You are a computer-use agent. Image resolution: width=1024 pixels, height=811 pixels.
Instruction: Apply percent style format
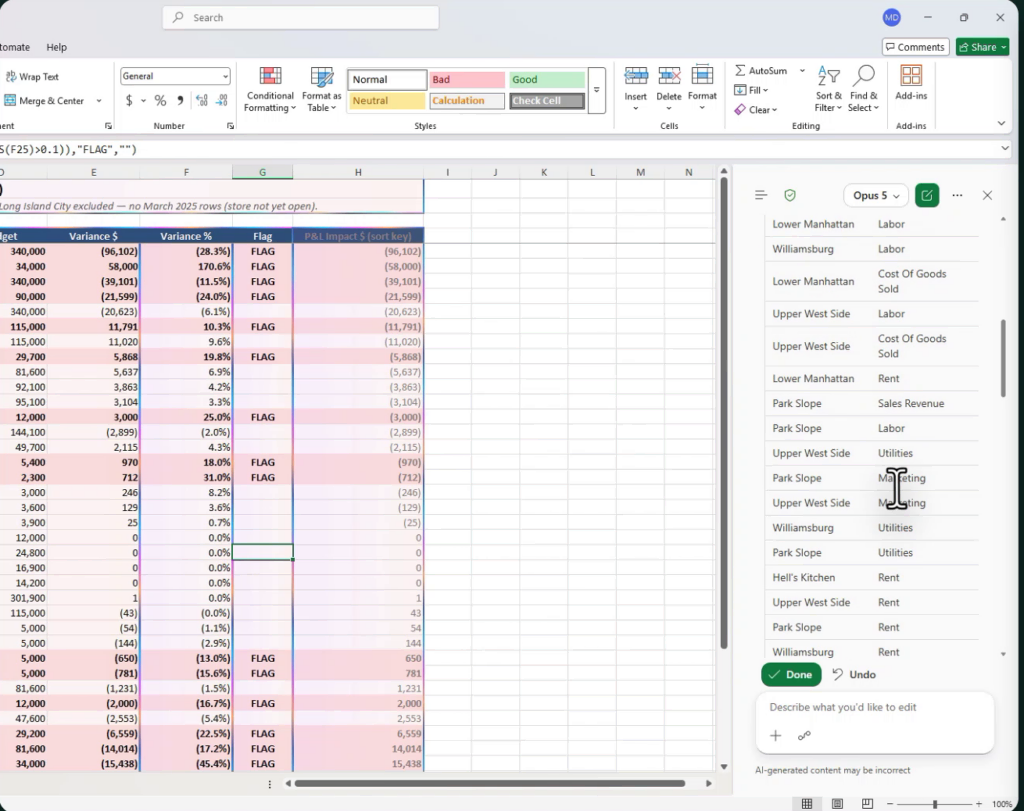[160, 101]
